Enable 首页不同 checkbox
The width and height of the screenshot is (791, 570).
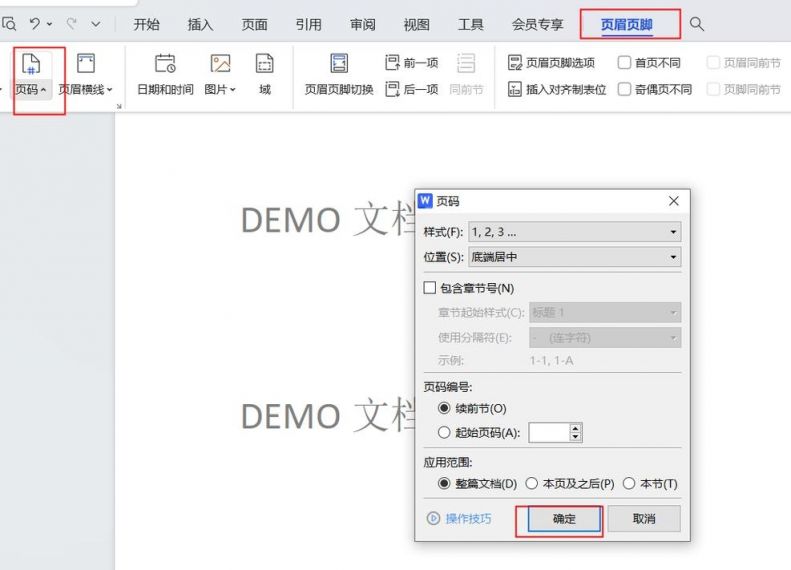point(624,63)
